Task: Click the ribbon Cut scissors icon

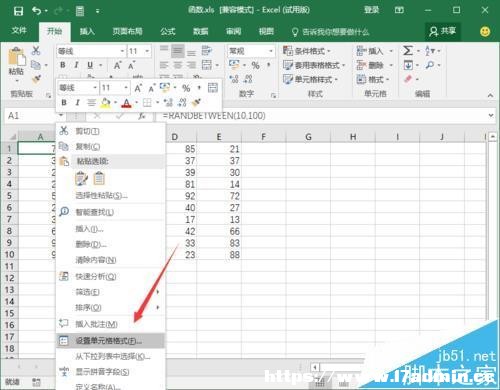Action: [36, 50]
